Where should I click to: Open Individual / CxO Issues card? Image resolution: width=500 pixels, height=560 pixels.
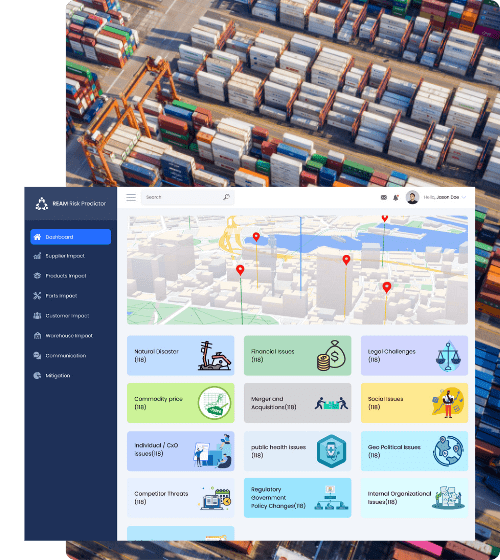181,451
